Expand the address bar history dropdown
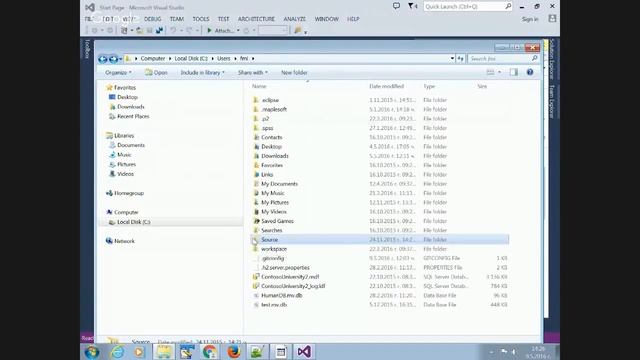 click(452, 58)
